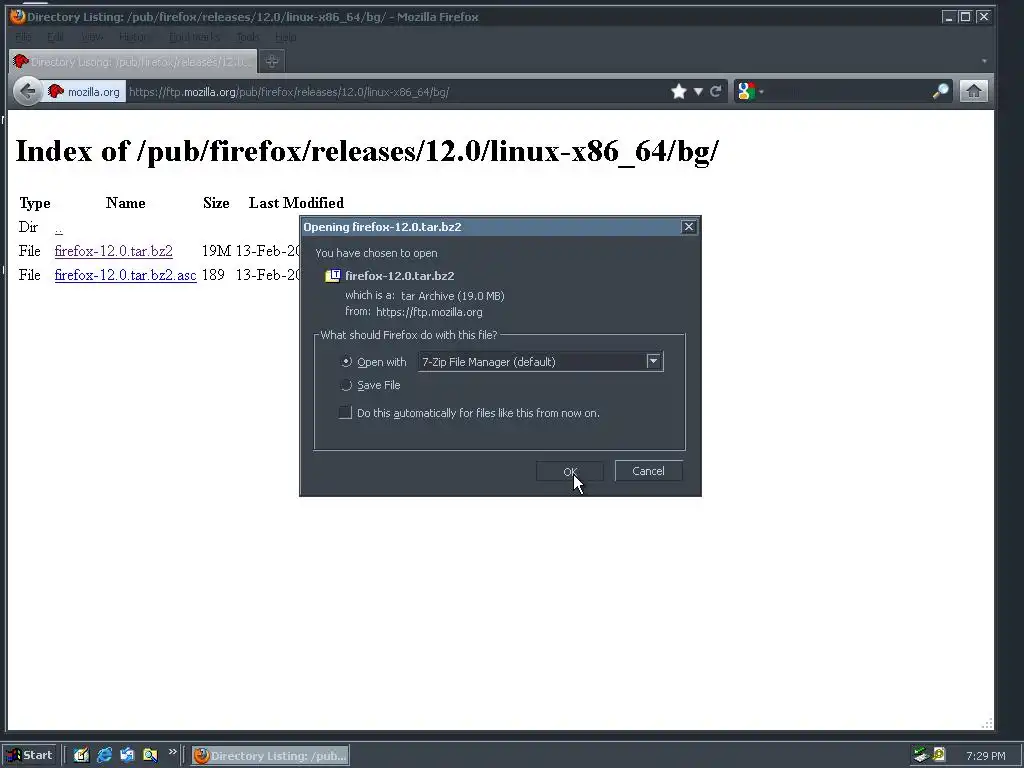Screen dimensions: 1024x768
Task: Enable 'Do this automatically' checkbox
Action: (x=345, y=412)
